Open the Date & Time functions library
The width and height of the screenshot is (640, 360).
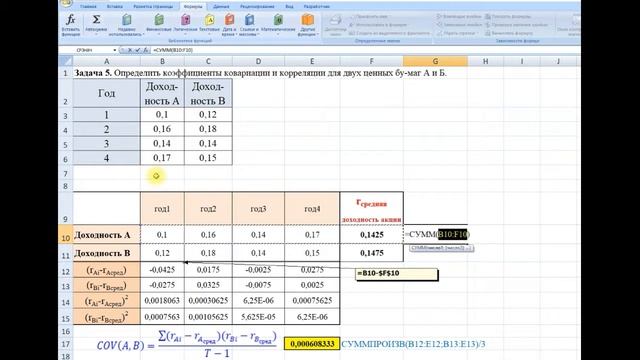229,24
